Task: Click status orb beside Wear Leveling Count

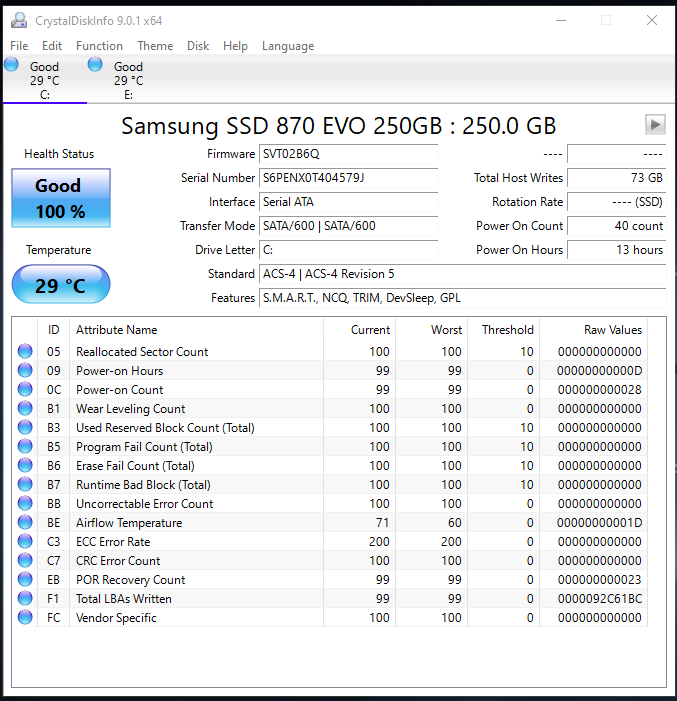Action: point(25,408)
